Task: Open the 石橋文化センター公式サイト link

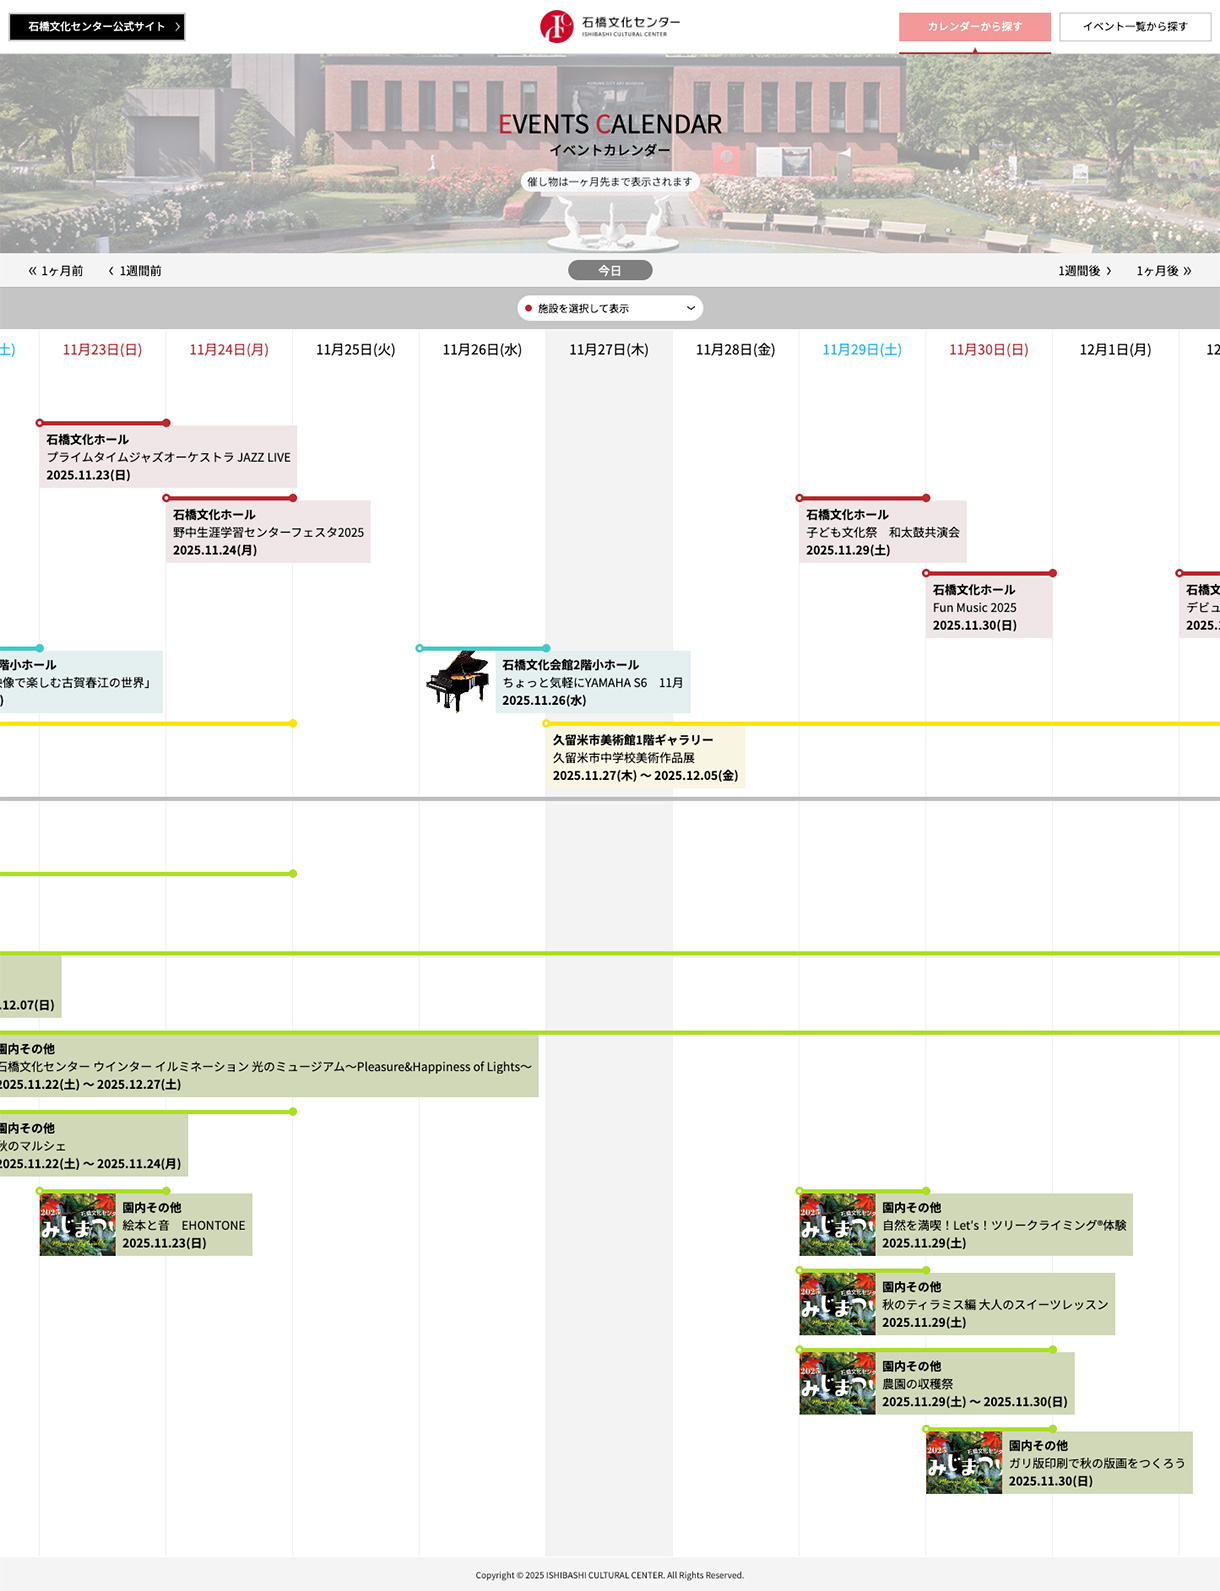Action: click(x=97, y=27)
